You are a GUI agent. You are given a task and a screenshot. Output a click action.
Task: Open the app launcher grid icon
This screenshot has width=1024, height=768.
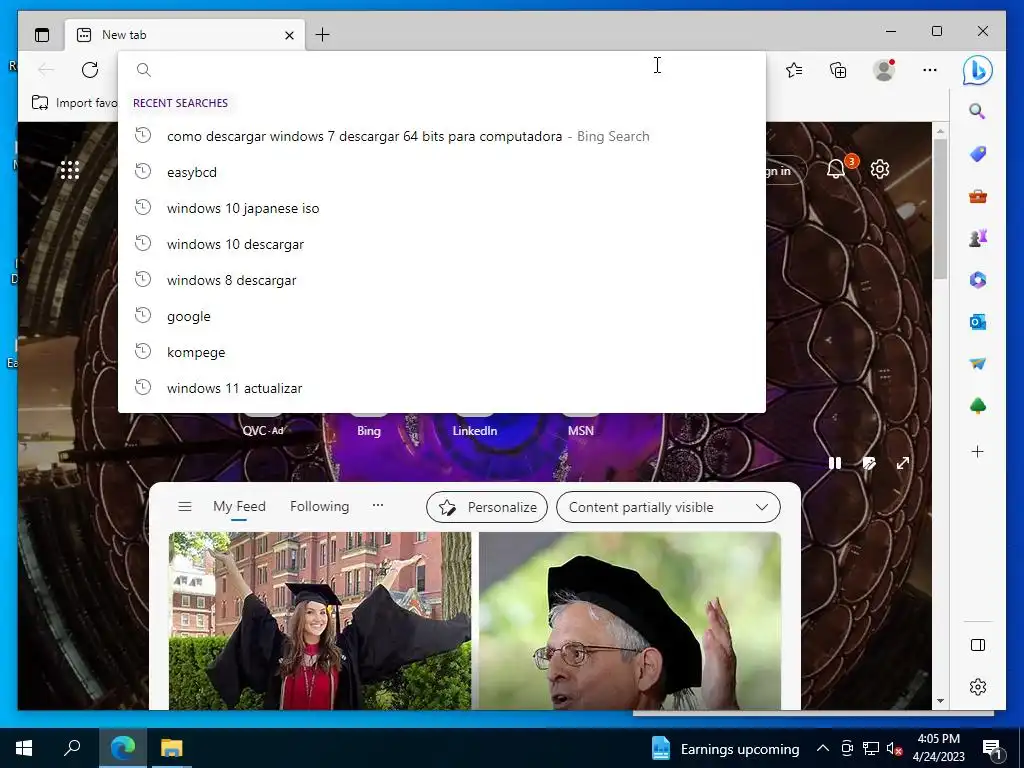point(70,170)
